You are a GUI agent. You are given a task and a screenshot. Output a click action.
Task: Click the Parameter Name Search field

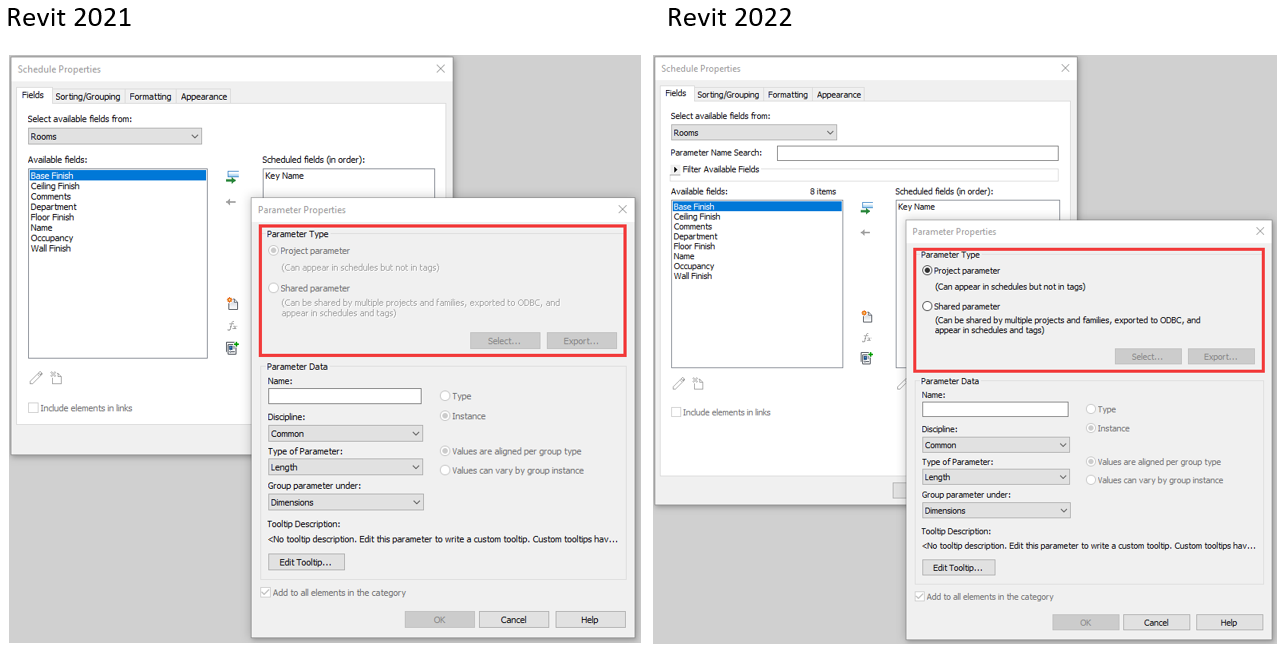916,153
